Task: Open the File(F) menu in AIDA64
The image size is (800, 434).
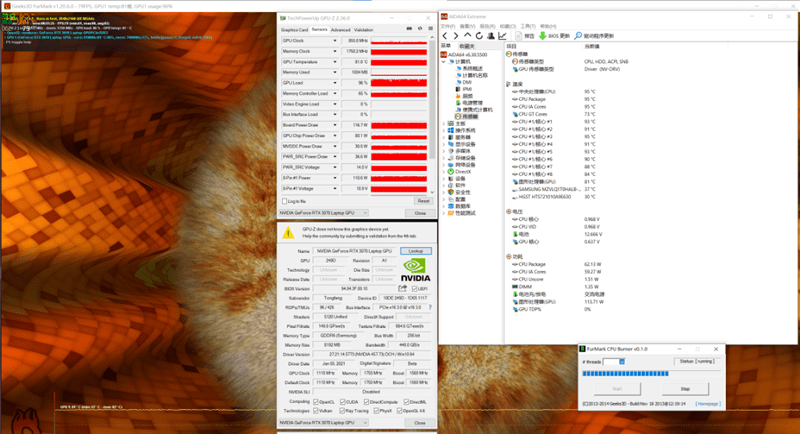Action: 447,26
